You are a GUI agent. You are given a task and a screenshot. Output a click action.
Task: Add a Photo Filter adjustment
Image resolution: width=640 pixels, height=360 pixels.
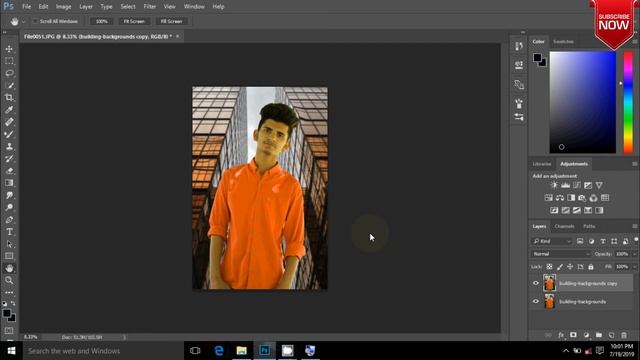(x=582, y=198)
